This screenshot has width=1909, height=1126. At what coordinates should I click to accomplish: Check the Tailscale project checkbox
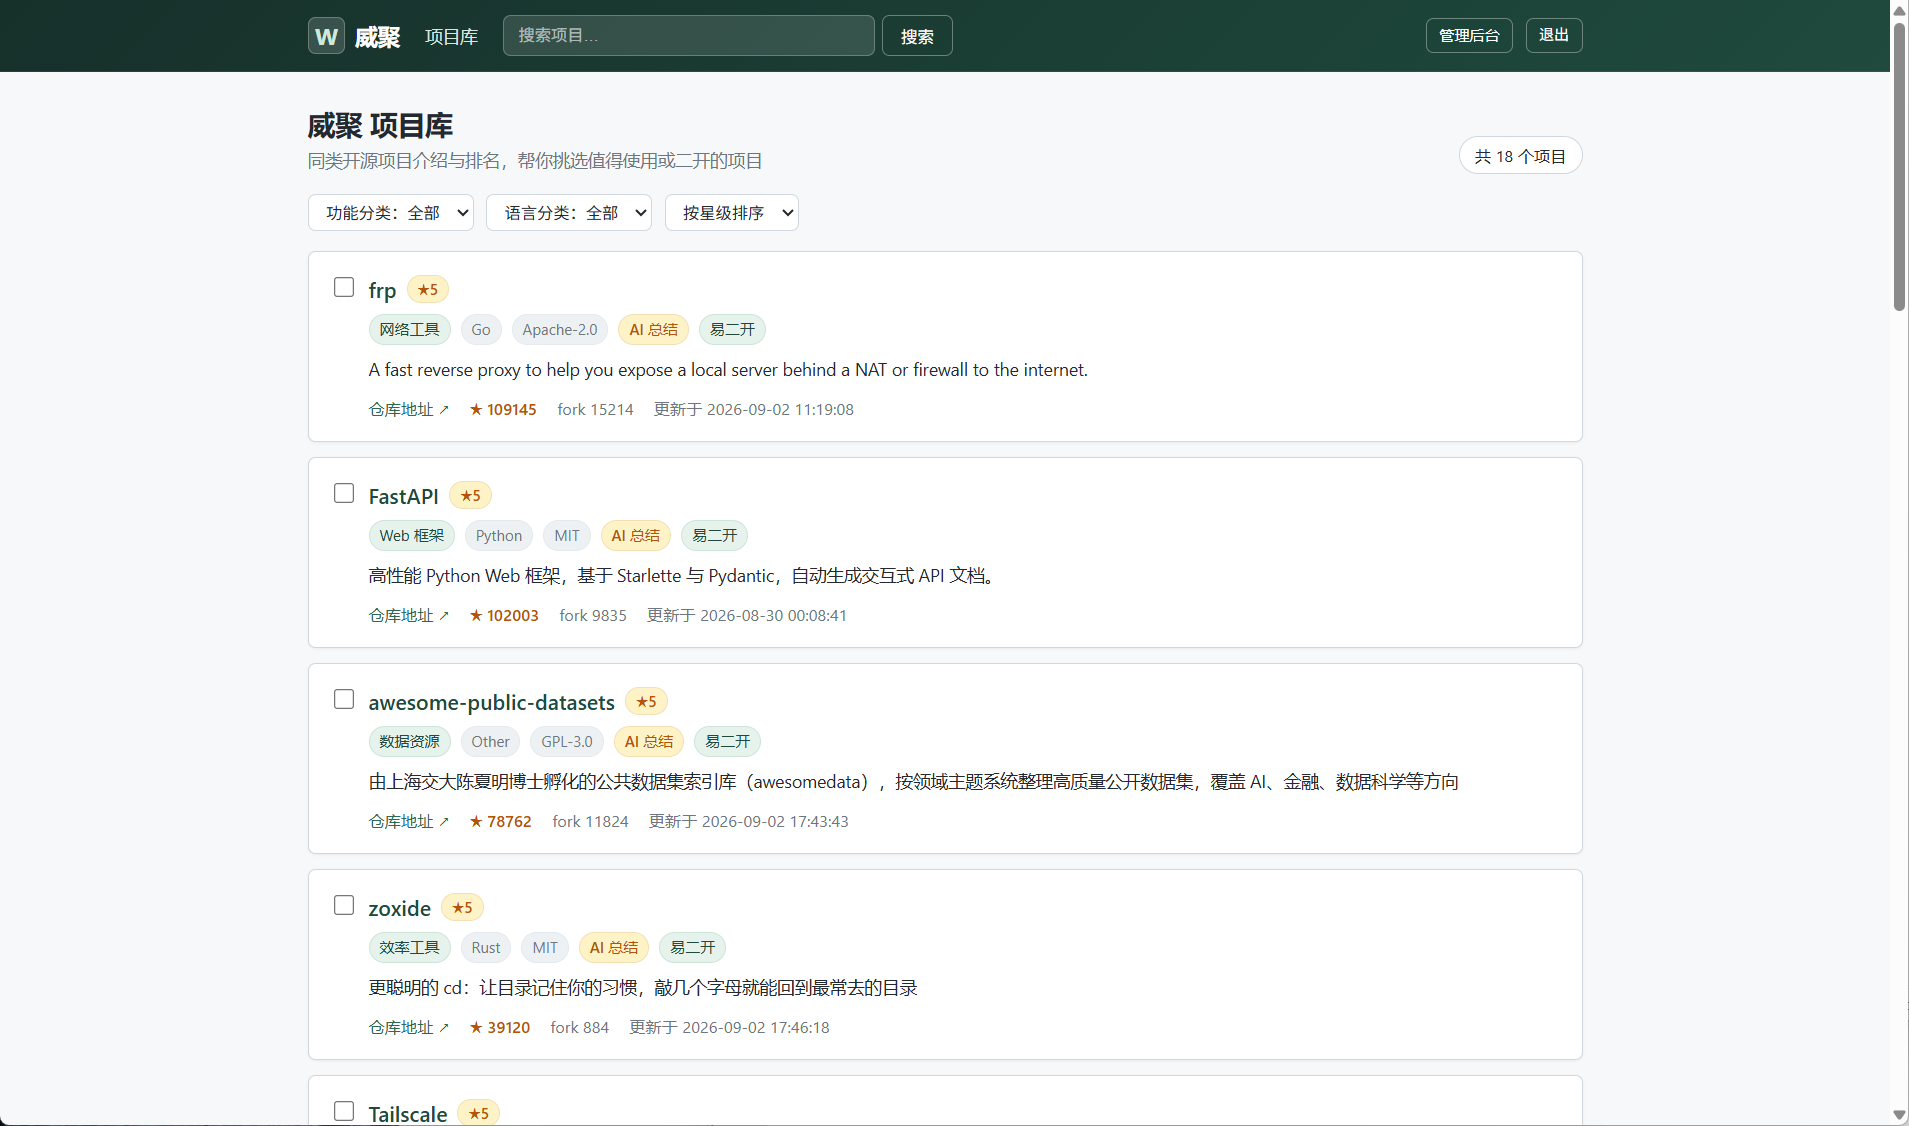[344, 1112]
